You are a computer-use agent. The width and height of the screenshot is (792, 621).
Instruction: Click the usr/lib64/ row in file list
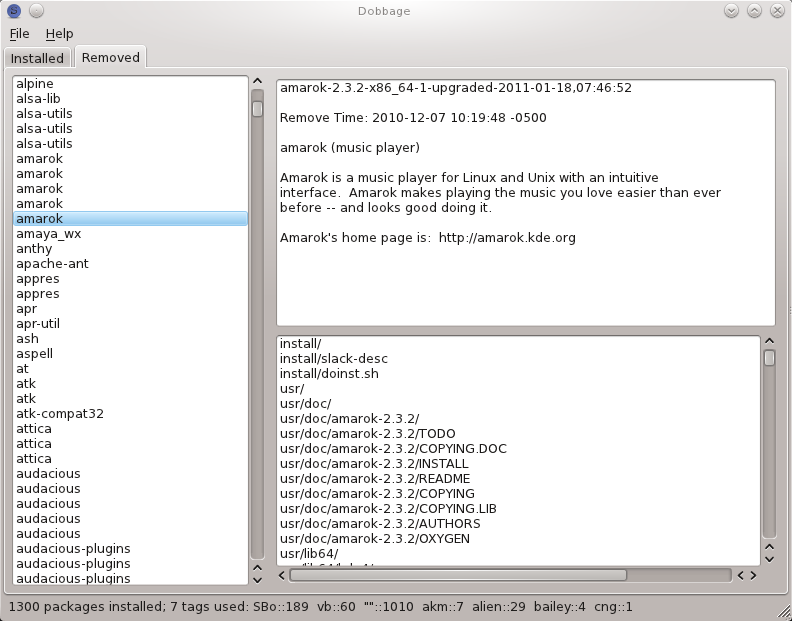(x=519, y=553)
